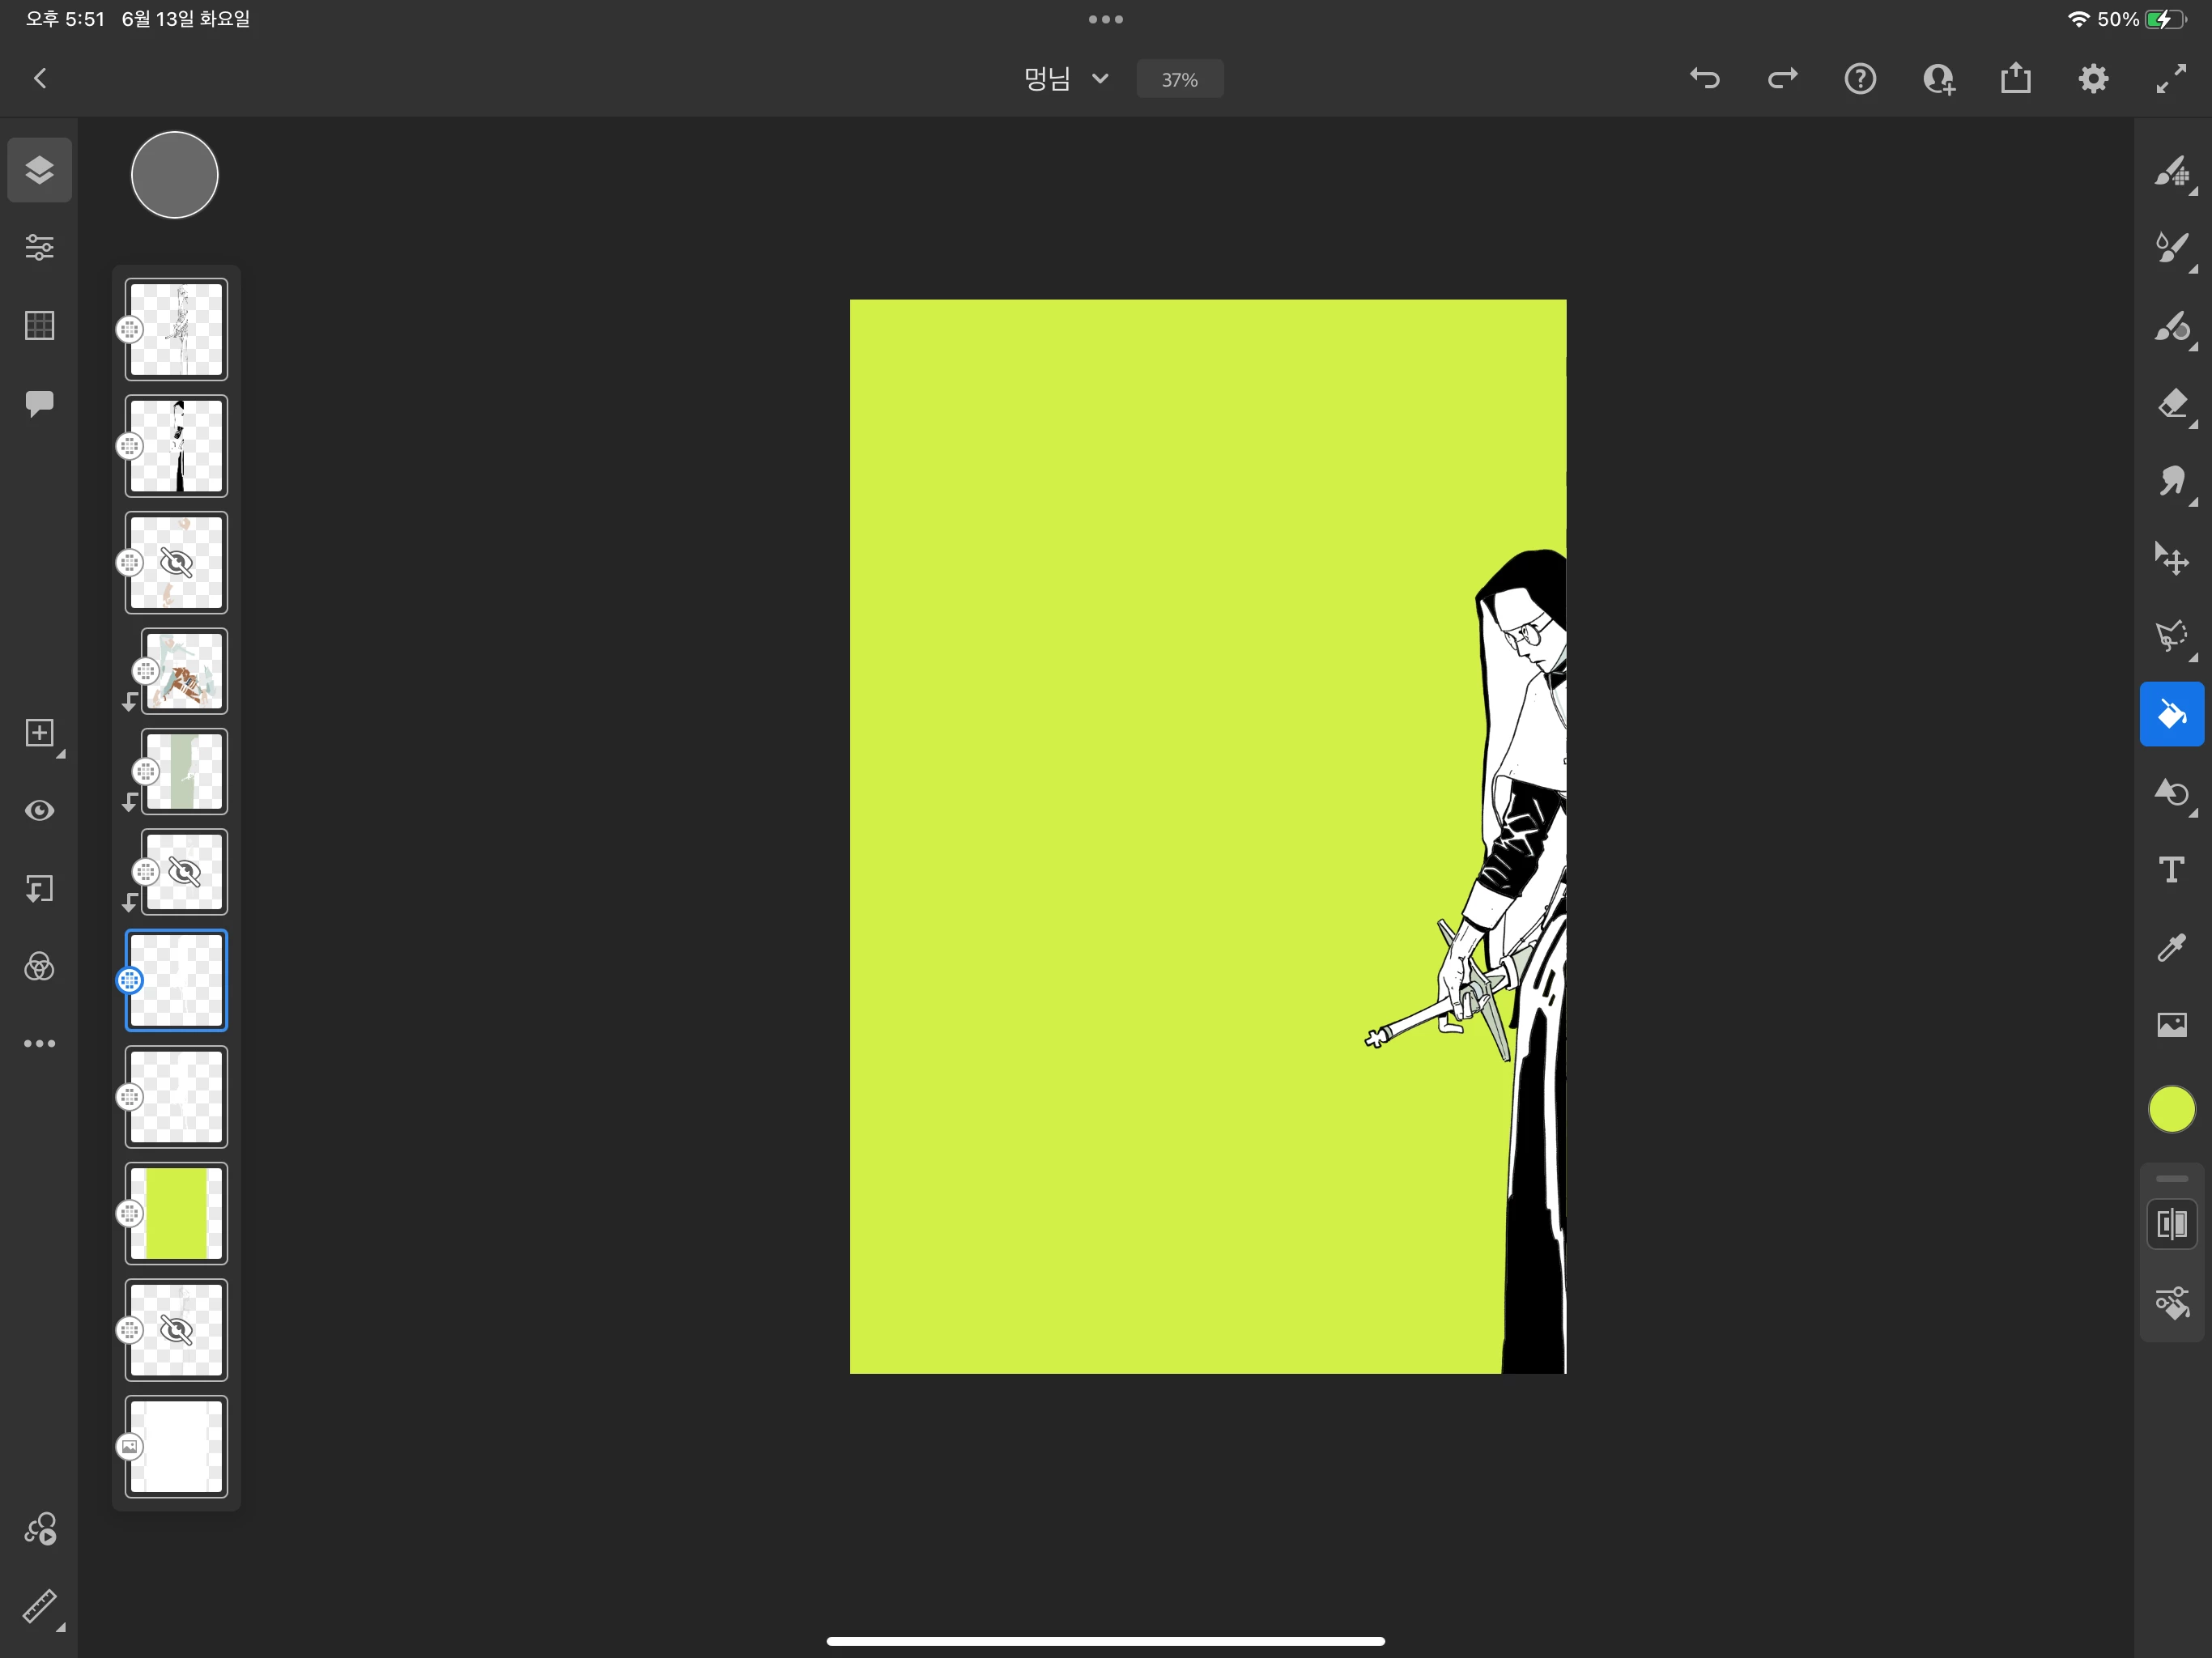Select the yellow-green fill layer thumbnail

[177, 1213]
